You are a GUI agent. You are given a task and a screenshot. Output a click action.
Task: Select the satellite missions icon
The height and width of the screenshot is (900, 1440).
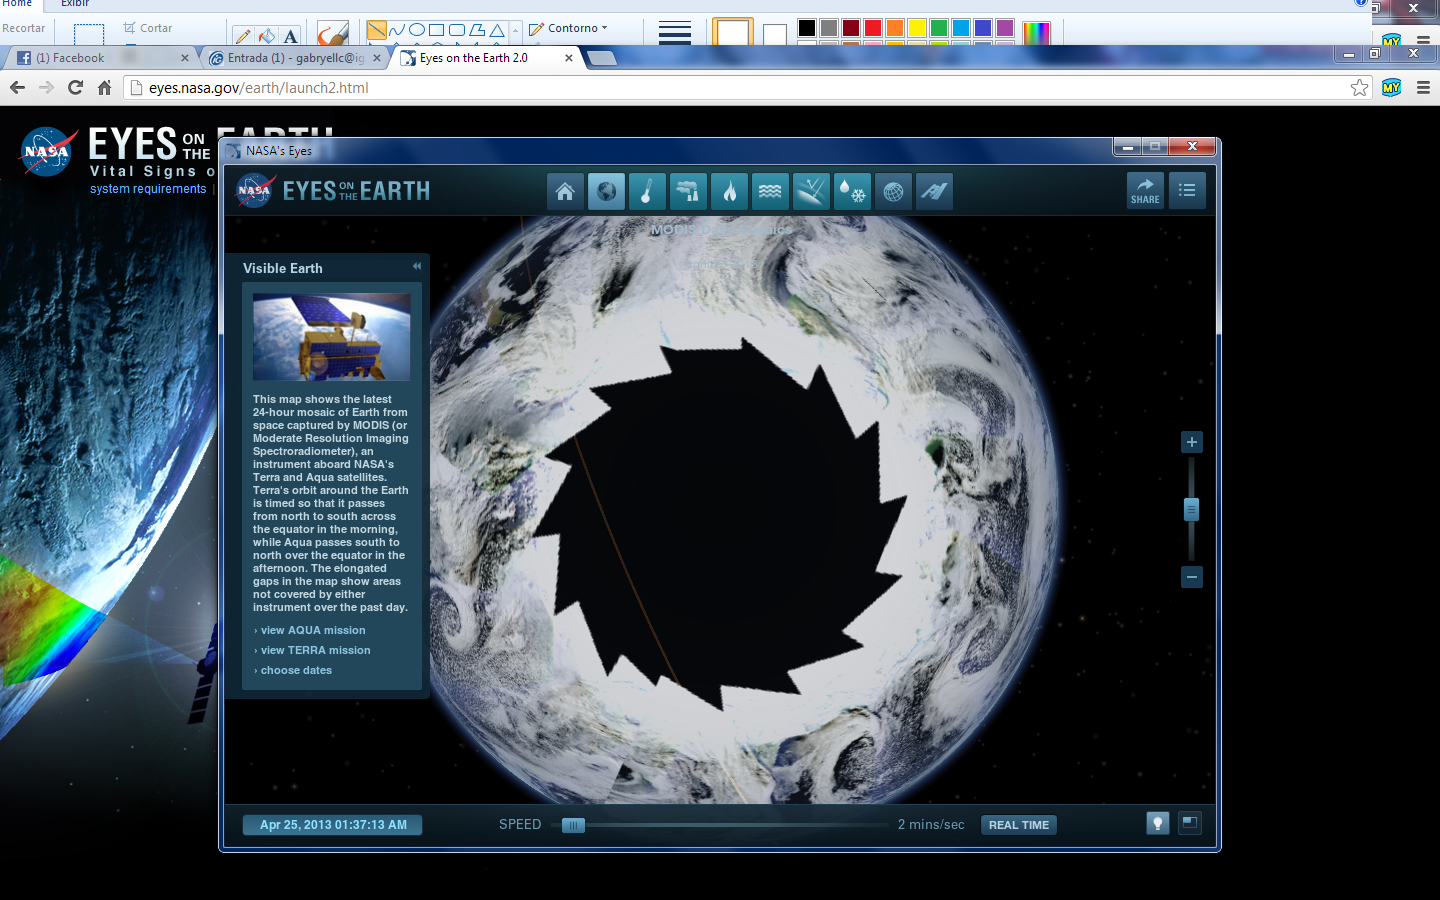(x=934, y=191)
